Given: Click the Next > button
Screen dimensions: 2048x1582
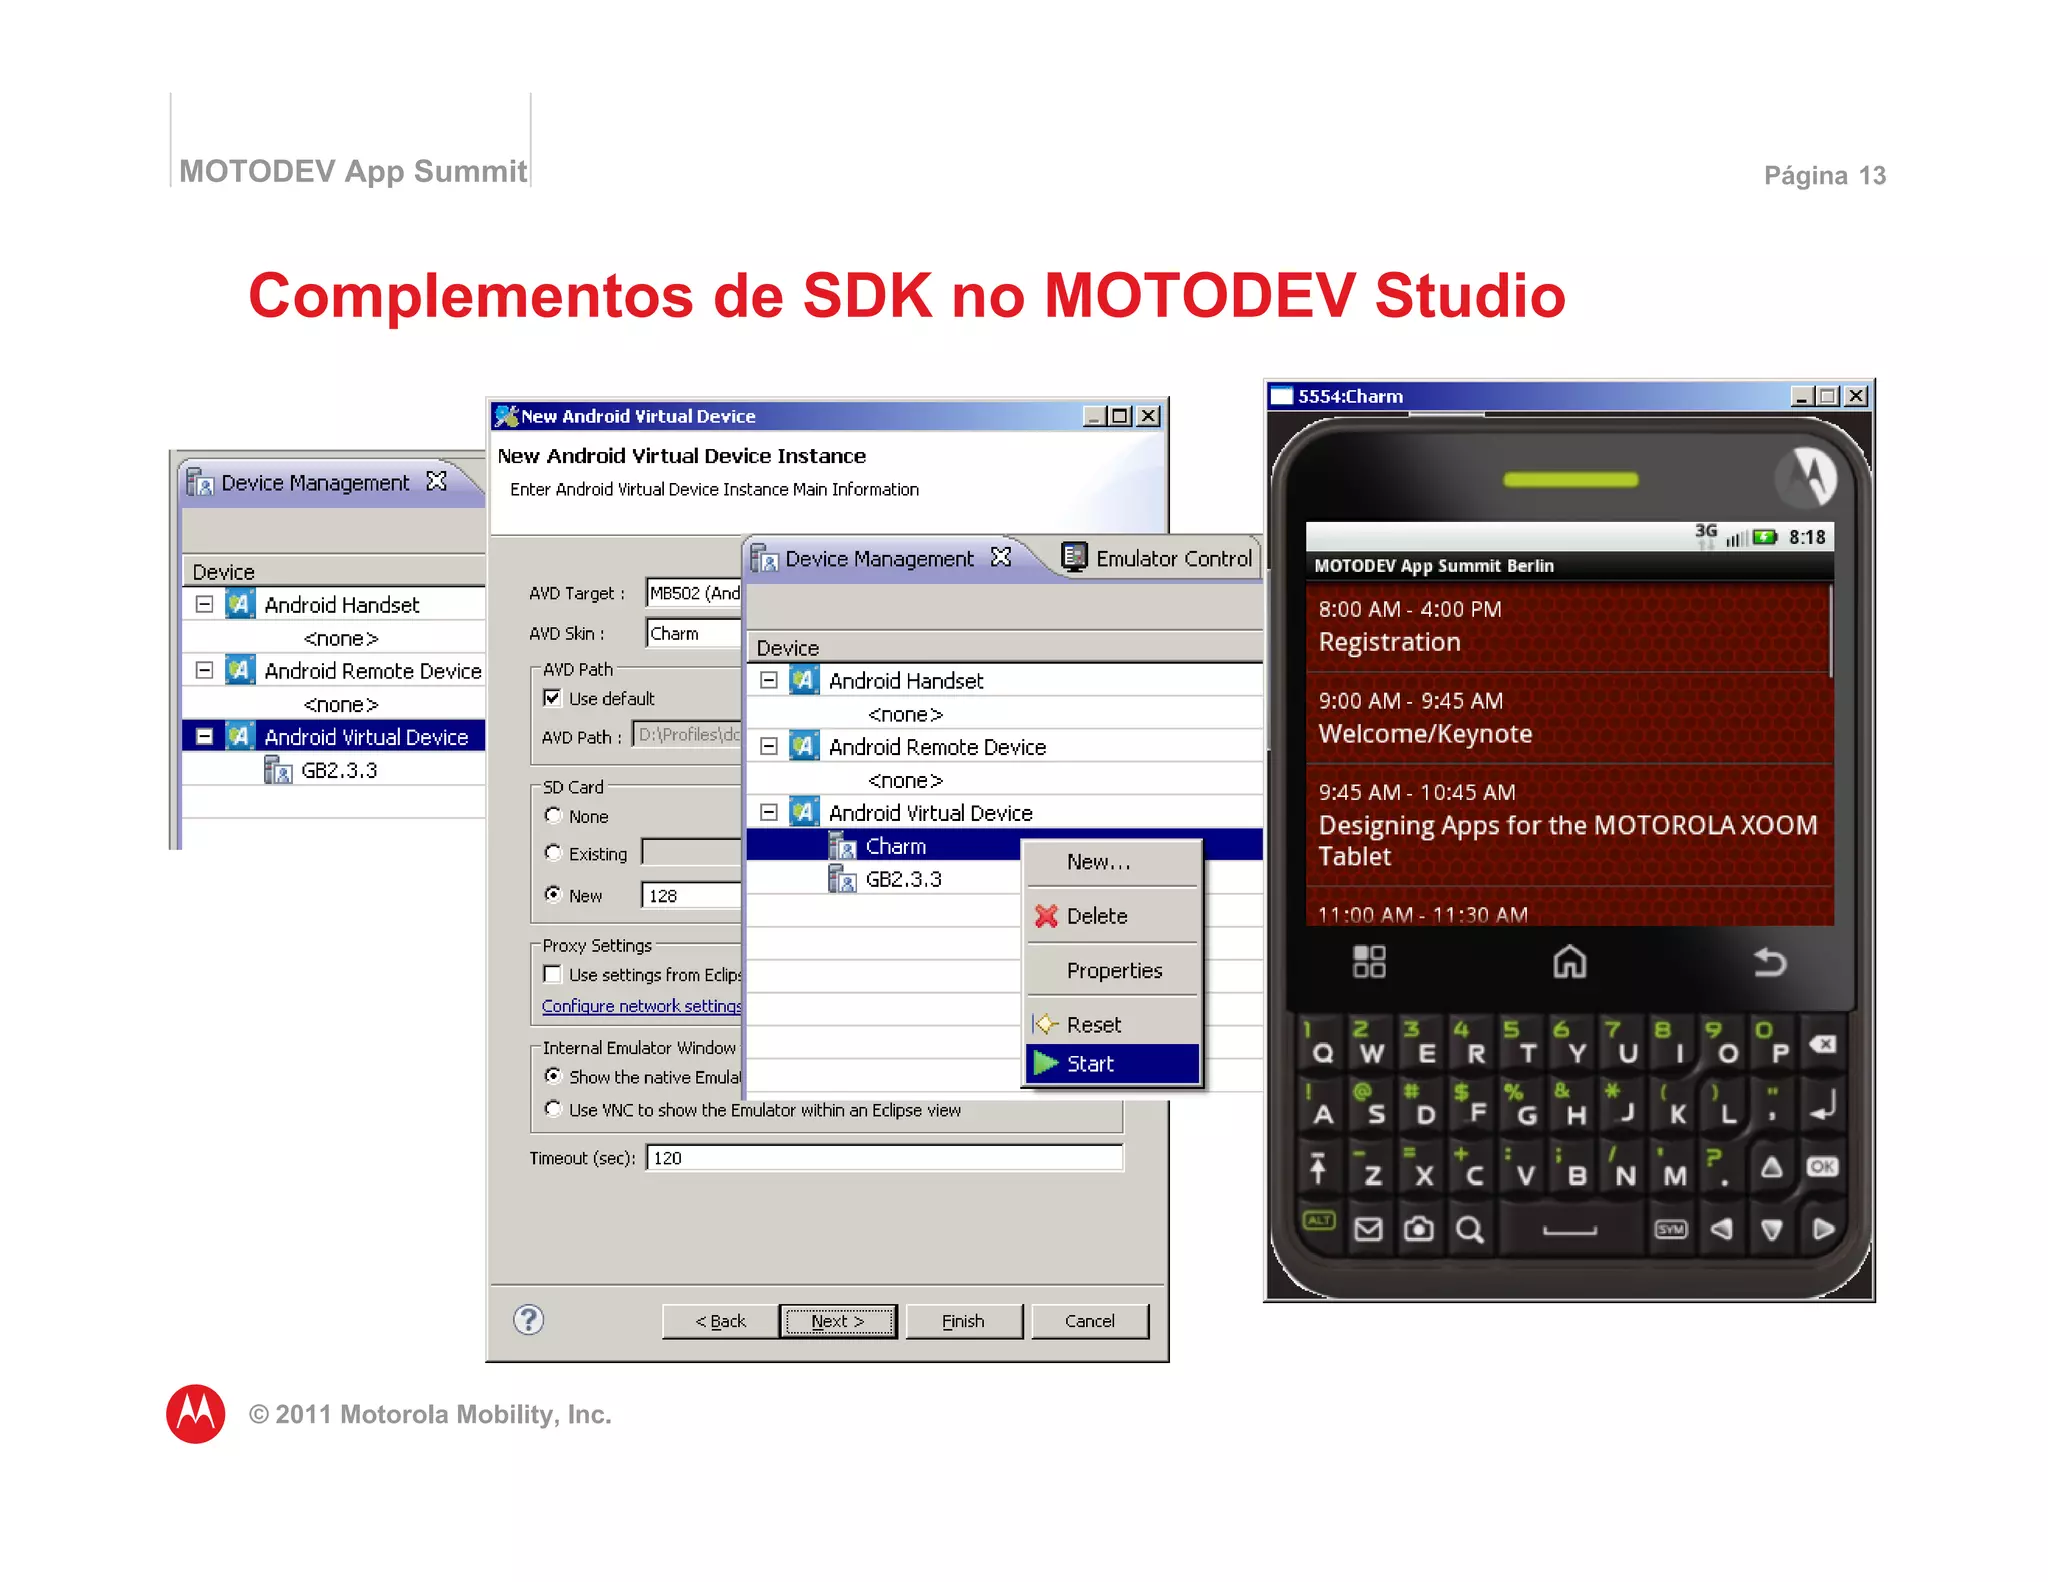Looking at the screenshot, I should (838, 1321).
